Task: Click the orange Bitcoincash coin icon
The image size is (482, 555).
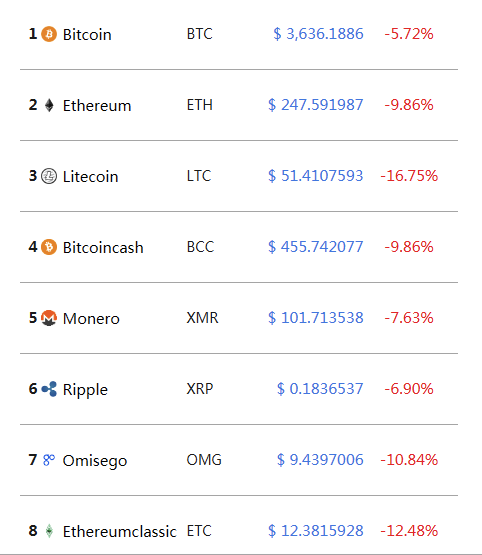Action: tap(49, 247)
